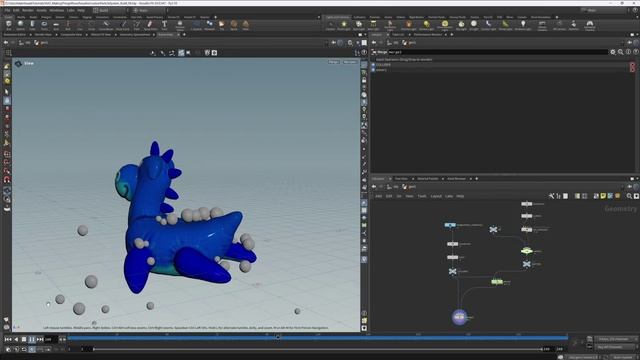Viewport: 640px width, 360px height.
Task: Click the geo1 path button in viewport
Action: pyautogui.click(x=41, y=42)
